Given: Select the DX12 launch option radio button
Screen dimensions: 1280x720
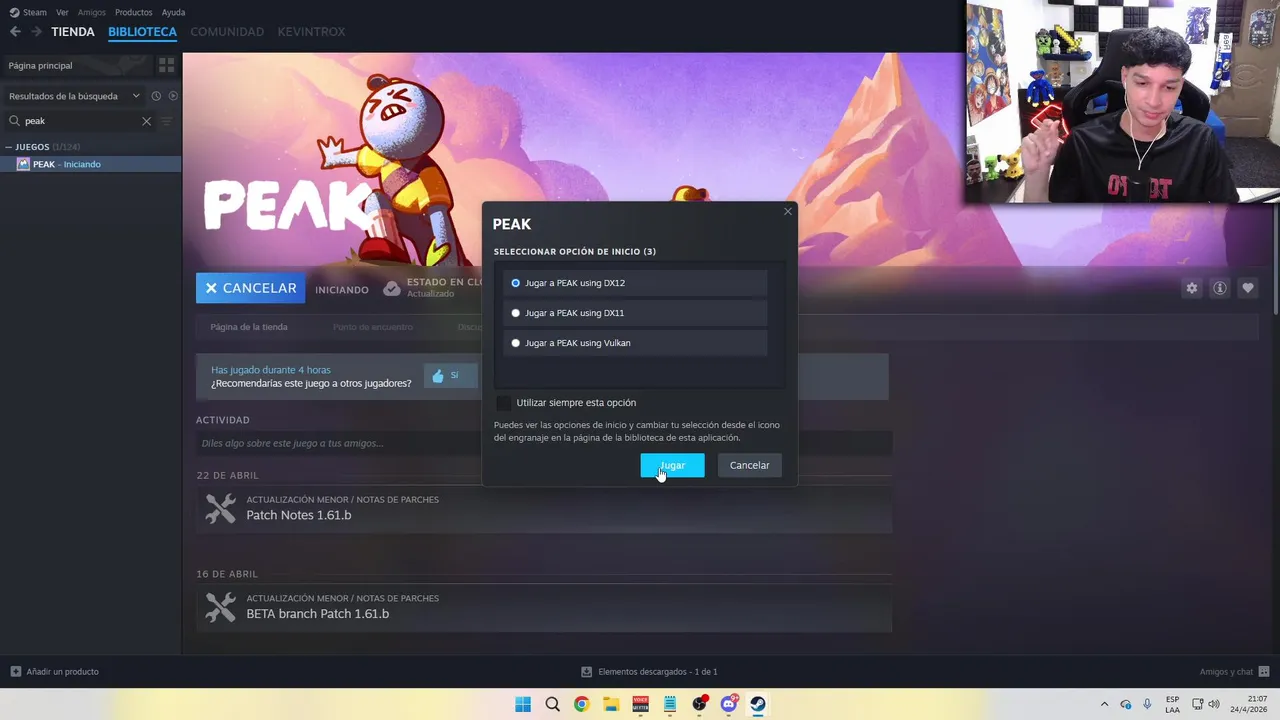Looking at the screenshot, I should point(516,283).
